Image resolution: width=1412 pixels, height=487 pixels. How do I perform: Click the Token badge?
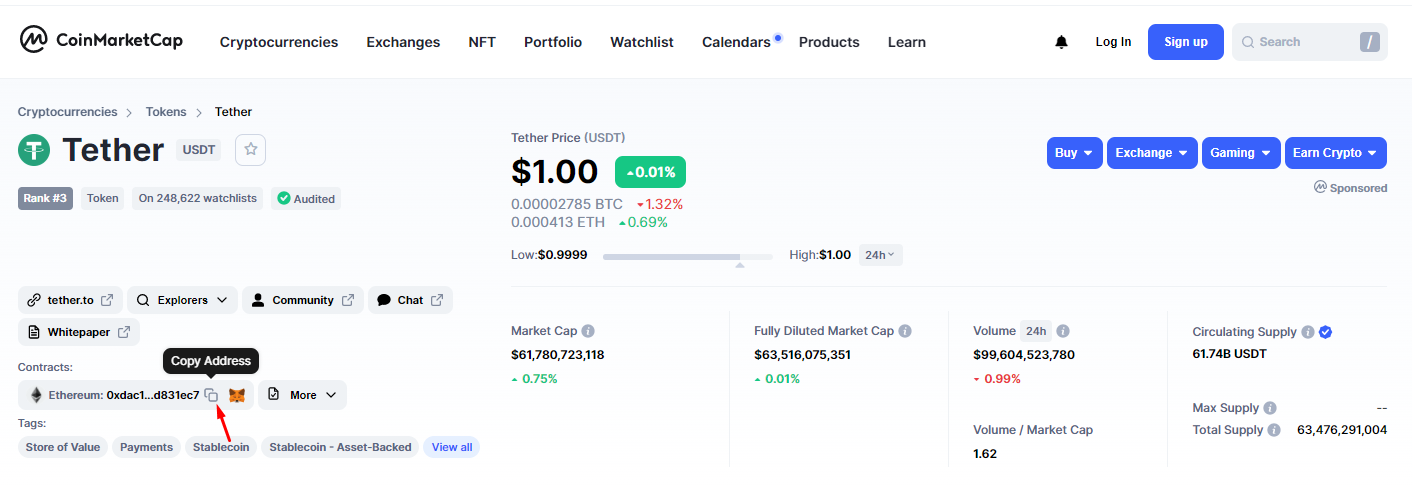pyautogui.click(x=103, y=198)
